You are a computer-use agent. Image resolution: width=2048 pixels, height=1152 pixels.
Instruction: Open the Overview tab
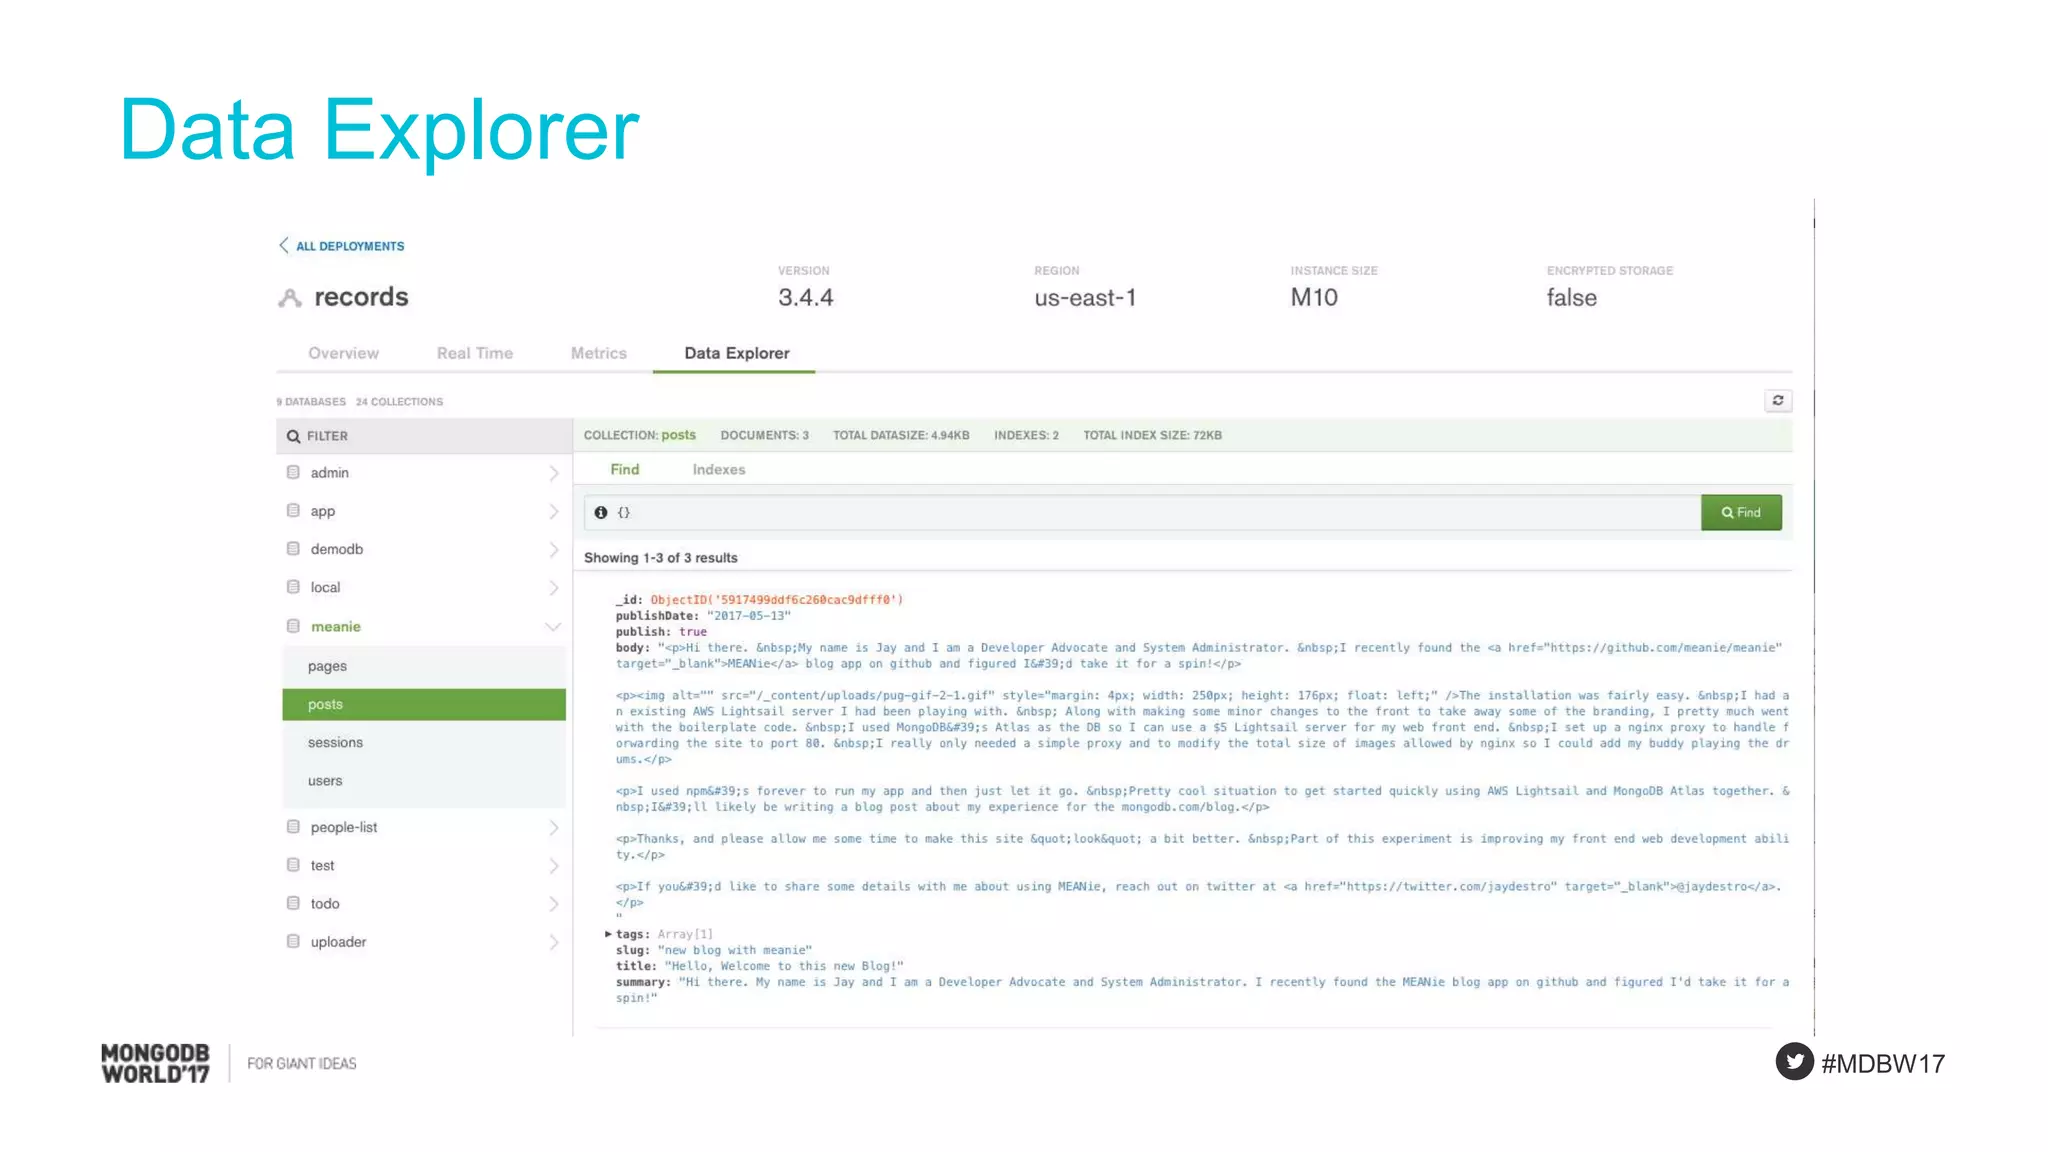(343, 353)
